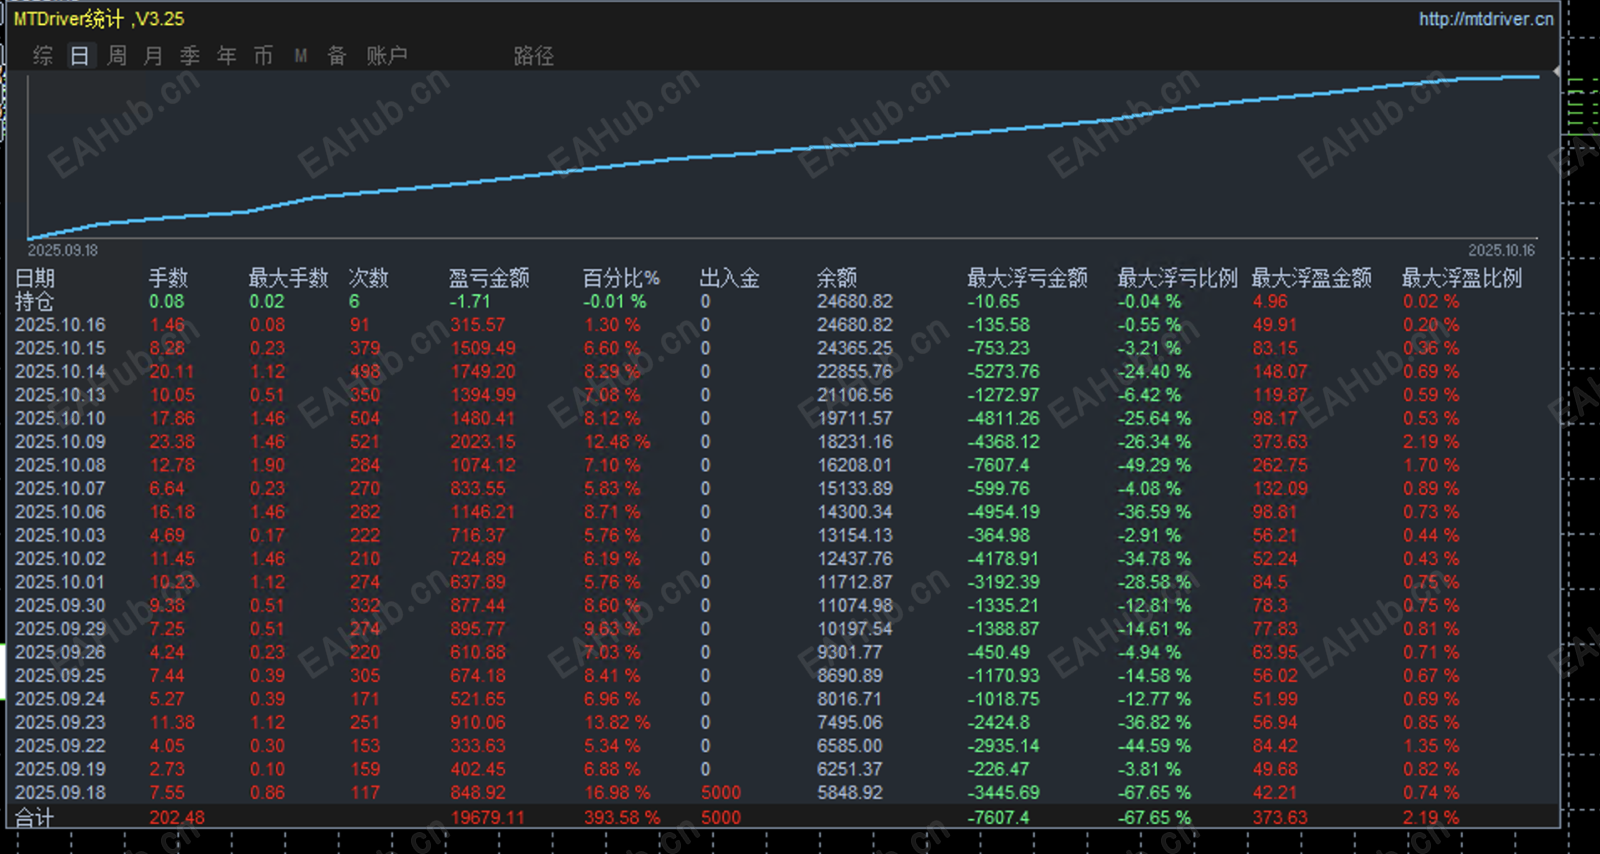Click the 2025.09.18 label under the chart
Screen dimensions: 1600x854
click(x=62, y=250)
